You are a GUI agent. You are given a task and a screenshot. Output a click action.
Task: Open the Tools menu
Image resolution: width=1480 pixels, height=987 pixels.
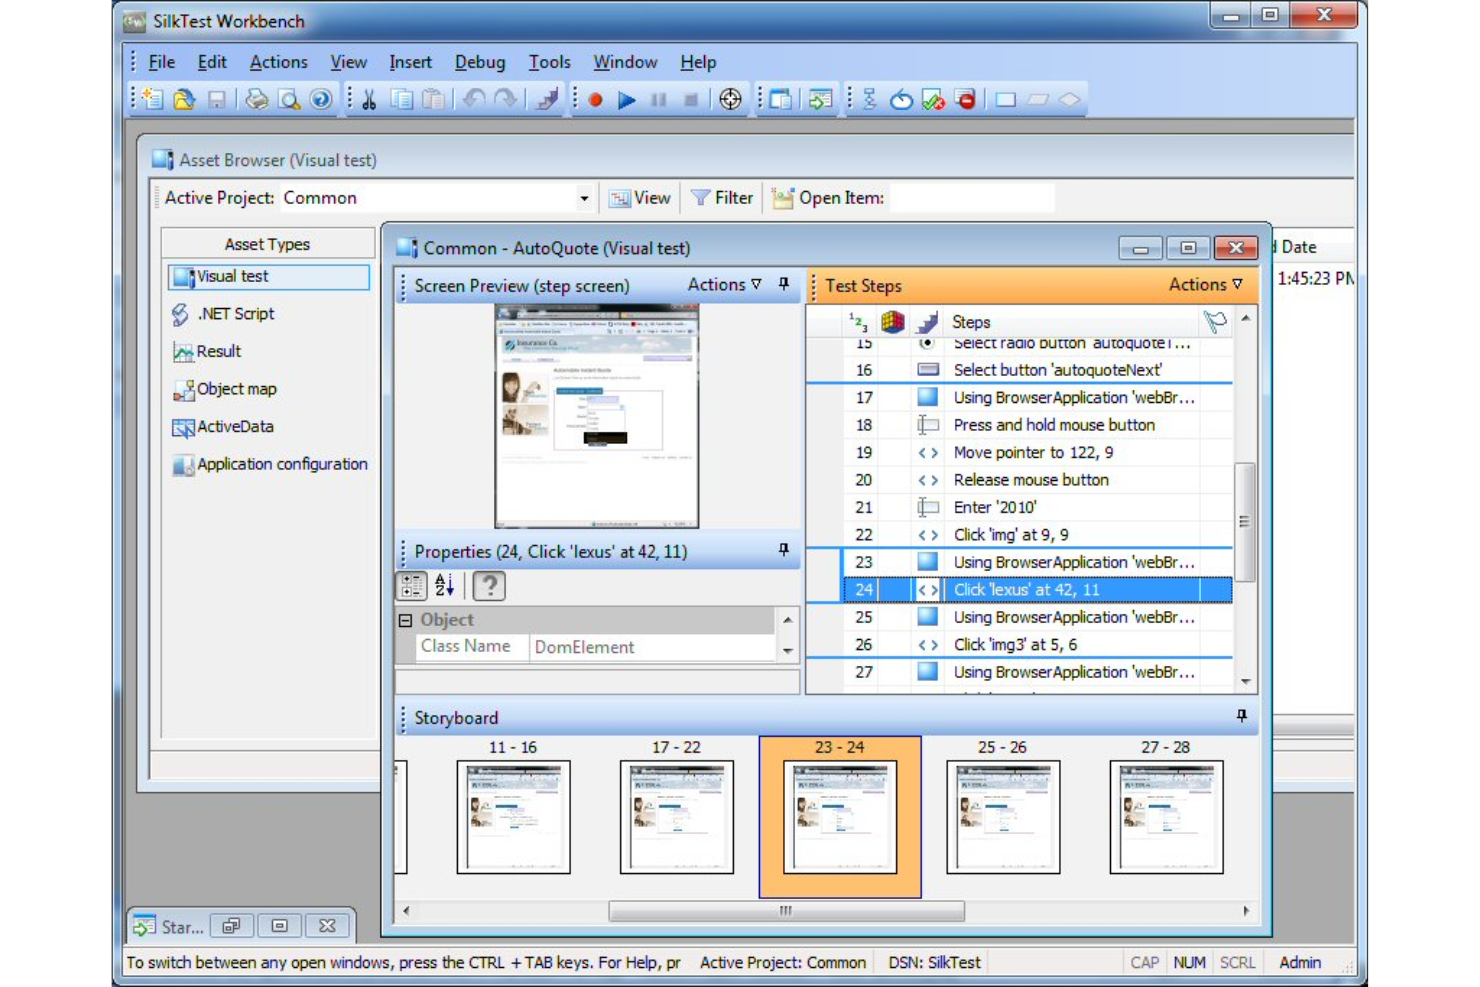(549, 61)
